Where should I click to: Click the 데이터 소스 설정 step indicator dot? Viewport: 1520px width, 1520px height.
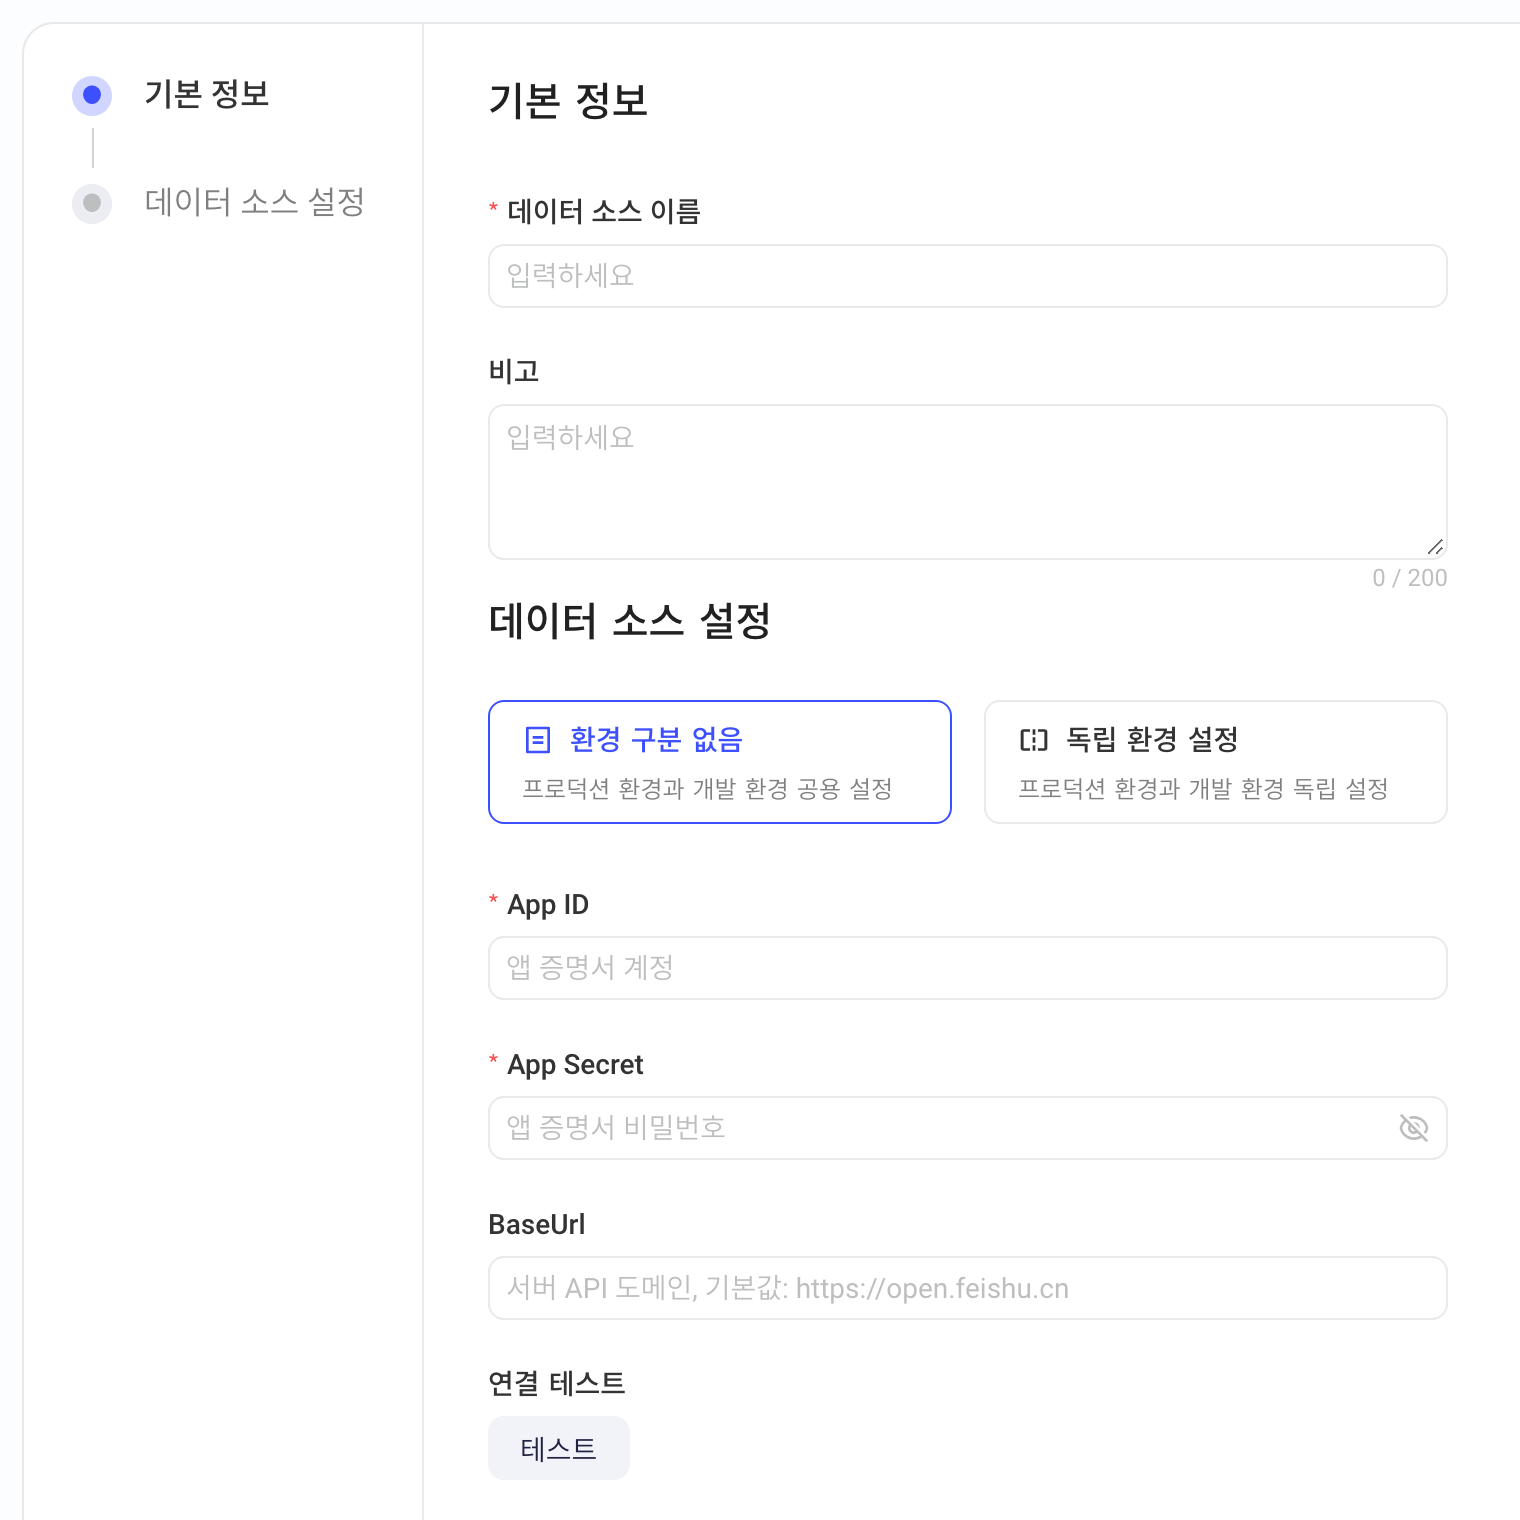click(x=92, y=203)
